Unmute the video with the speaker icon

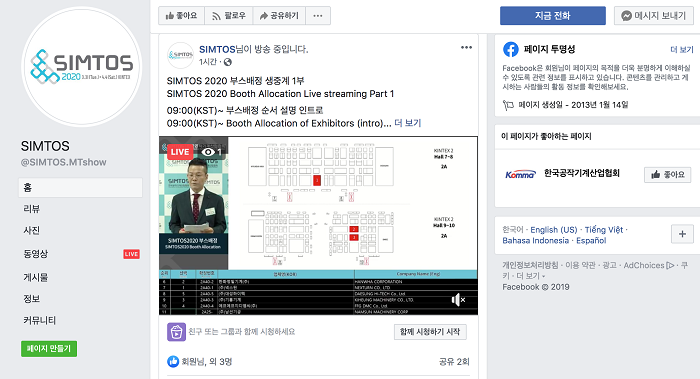458,300
